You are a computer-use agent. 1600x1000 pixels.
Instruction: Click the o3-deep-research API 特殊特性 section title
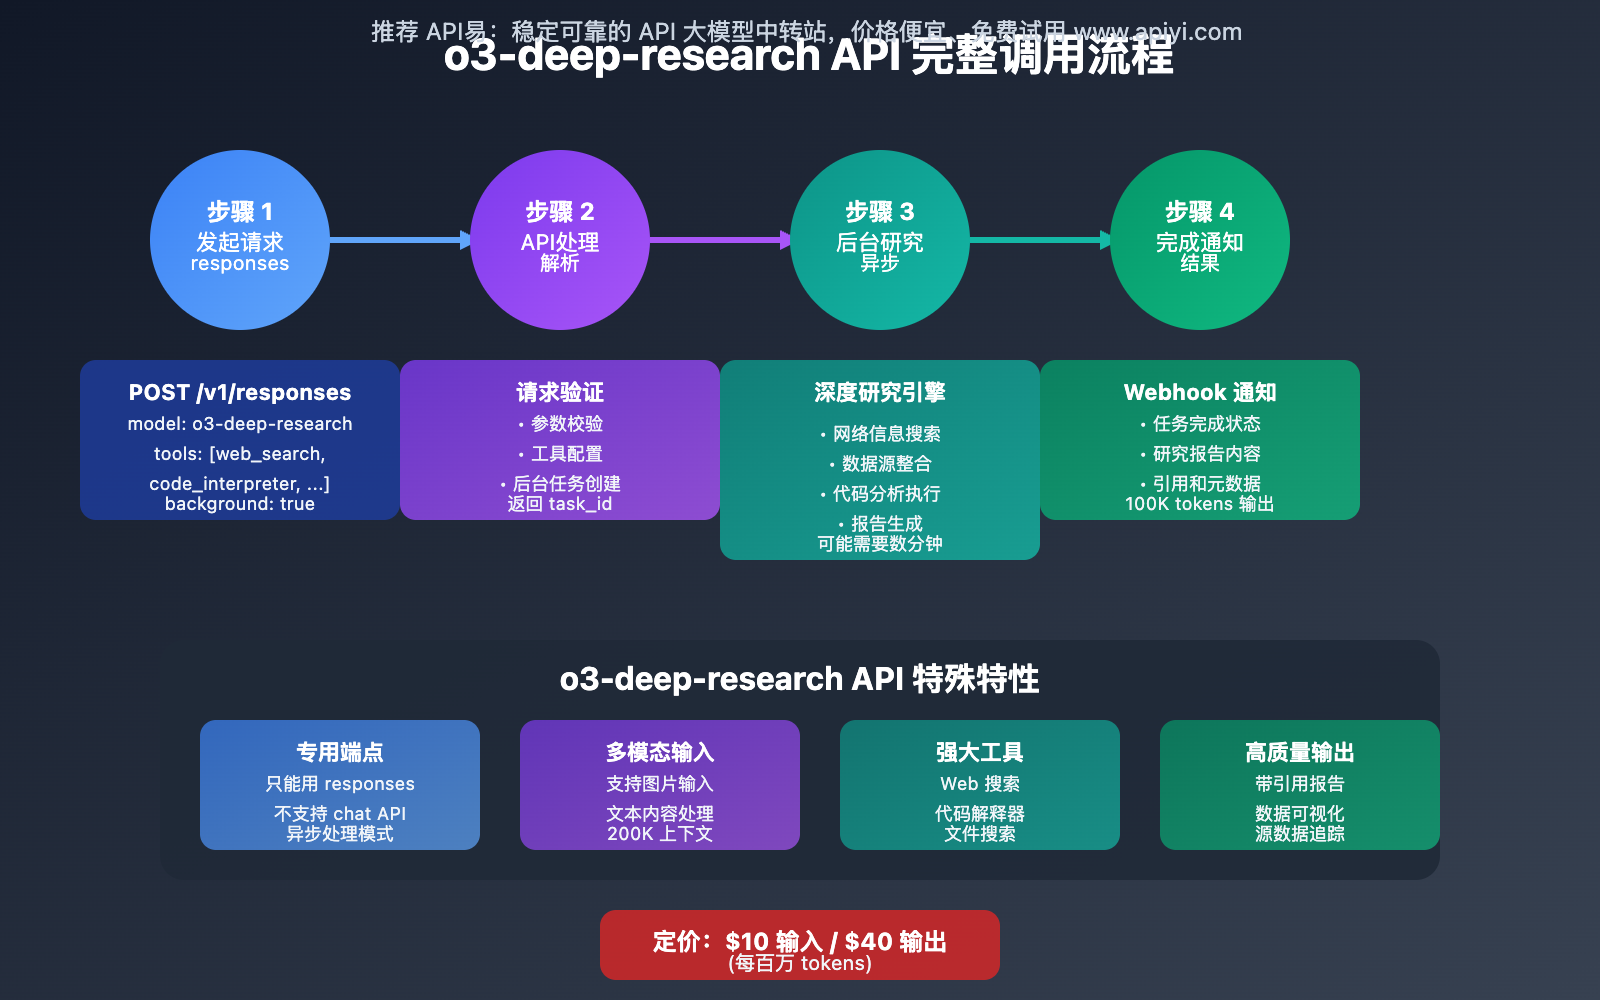[800, 679]
